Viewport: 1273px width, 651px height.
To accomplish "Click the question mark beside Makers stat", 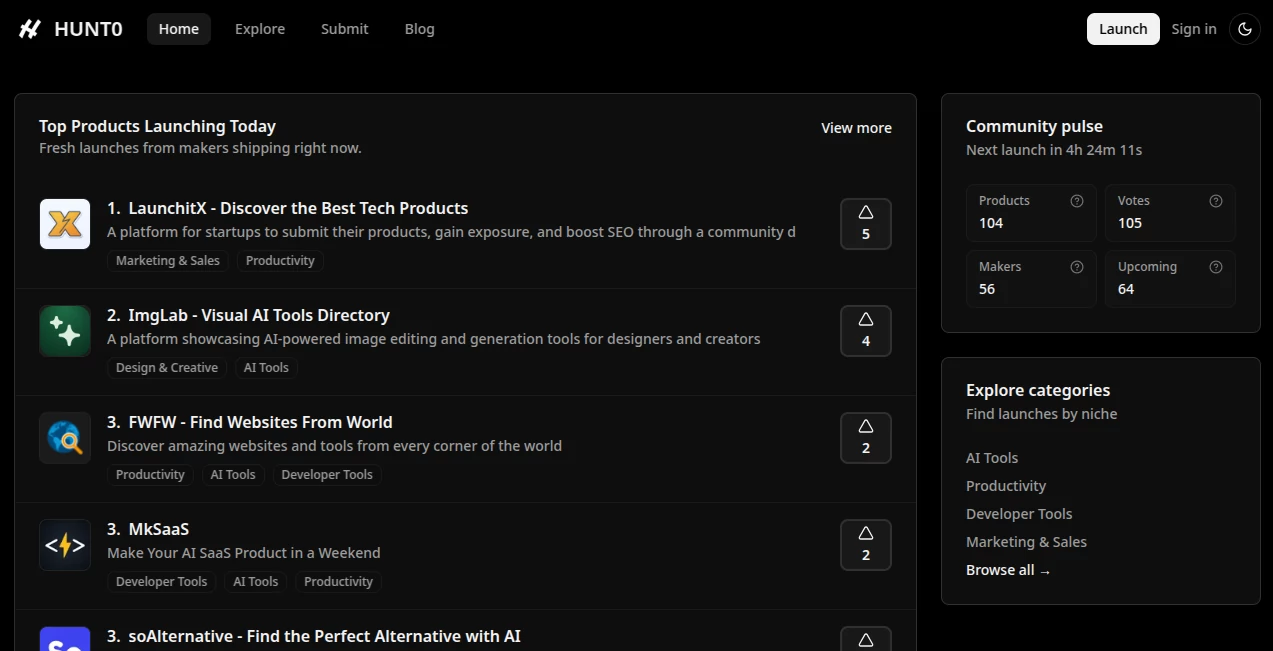I will coord(1076,267).
